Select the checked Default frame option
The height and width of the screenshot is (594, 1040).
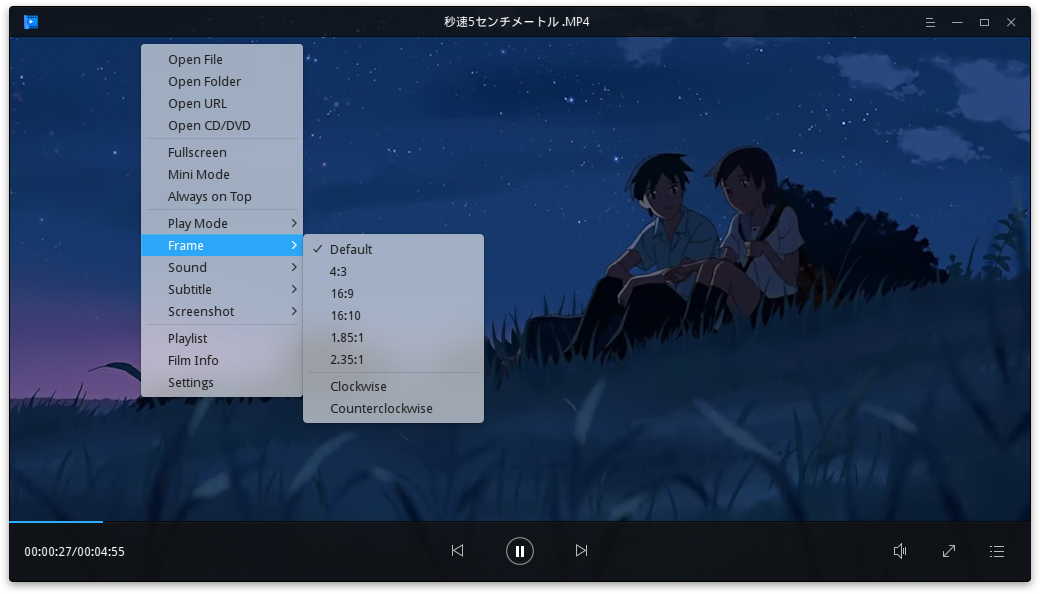[x=393, y=249]
